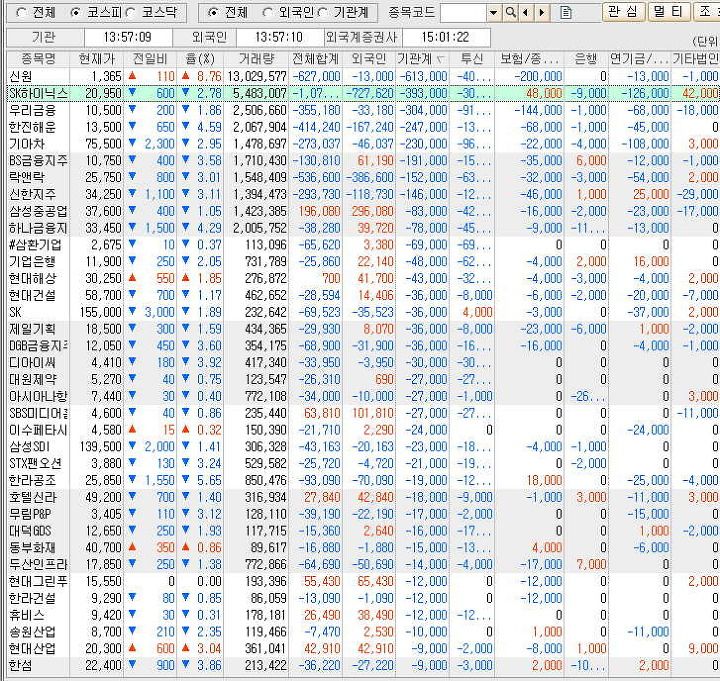Image resolution: width=720 pixels, height=681 pixels.
Task: Select the 하나금융지 stock row
Action: 363,228
